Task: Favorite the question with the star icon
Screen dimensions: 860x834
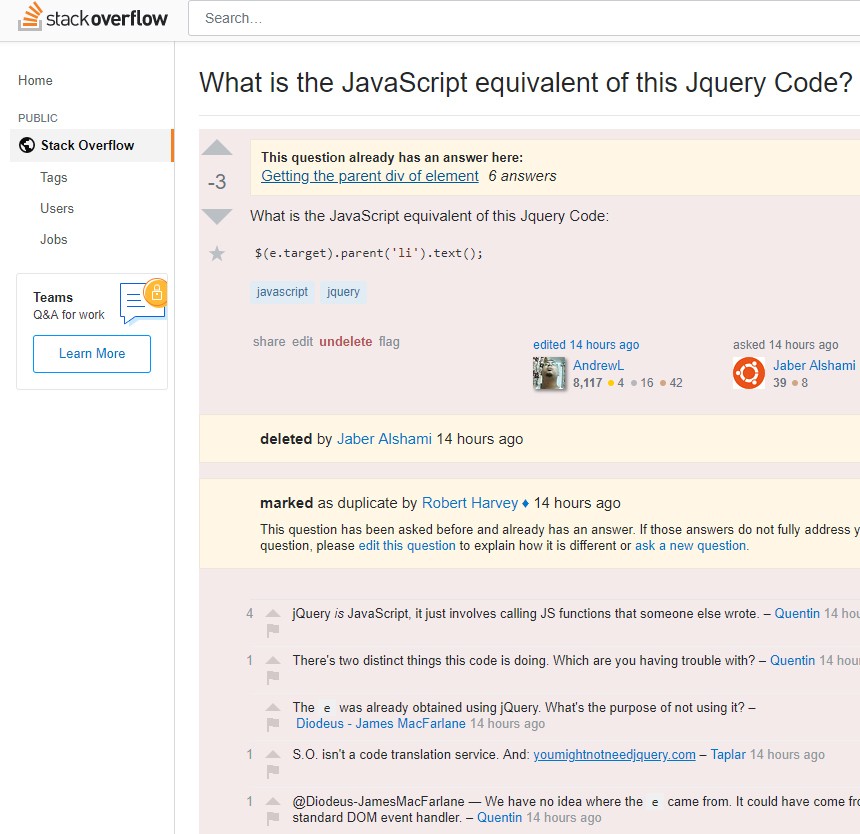Action: (217, 253)
